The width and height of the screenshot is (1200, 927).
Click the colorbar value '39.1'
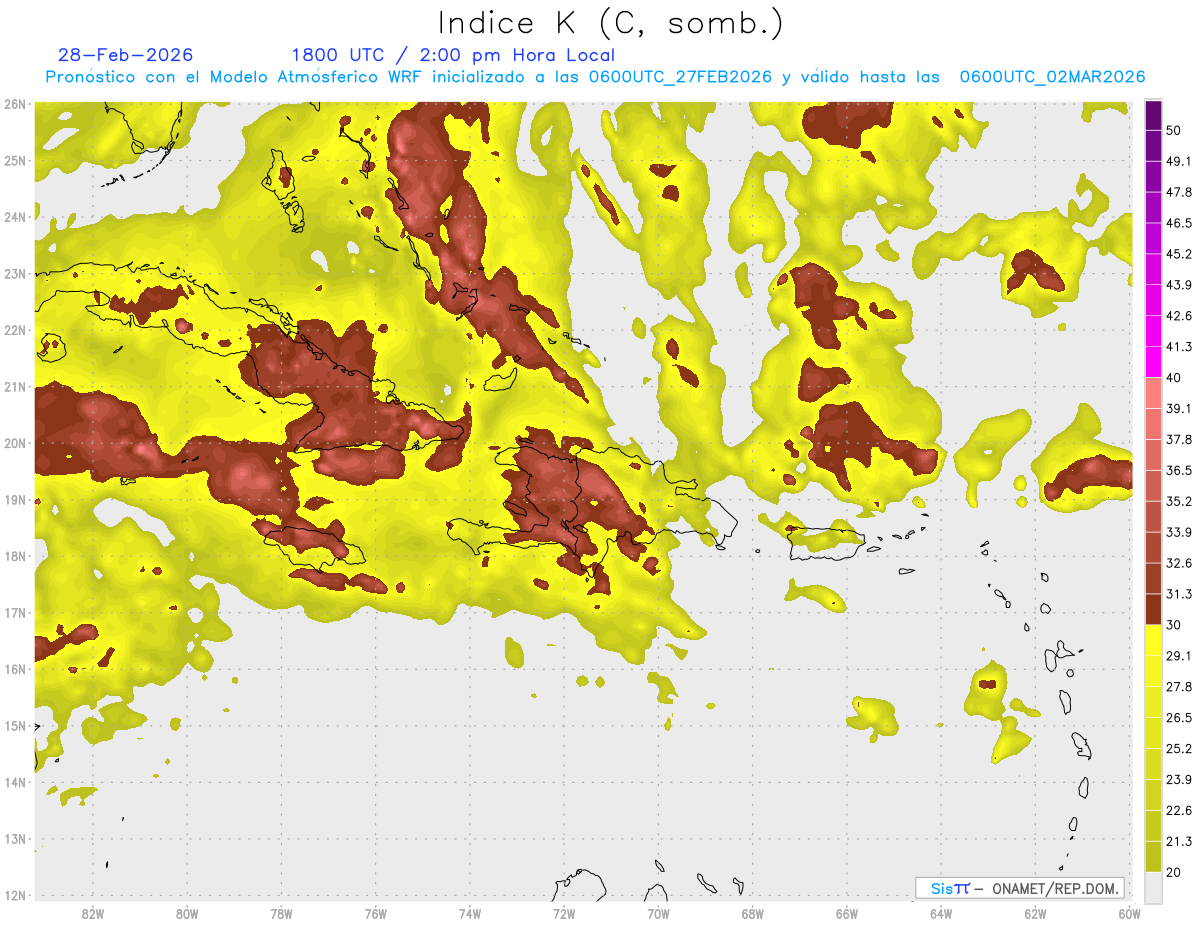[1179, 409]
